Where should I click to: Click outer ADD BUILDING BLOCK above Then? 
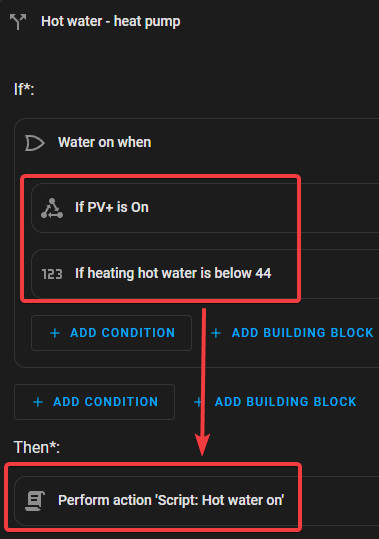pyautogui.click(x=275, y=402)
